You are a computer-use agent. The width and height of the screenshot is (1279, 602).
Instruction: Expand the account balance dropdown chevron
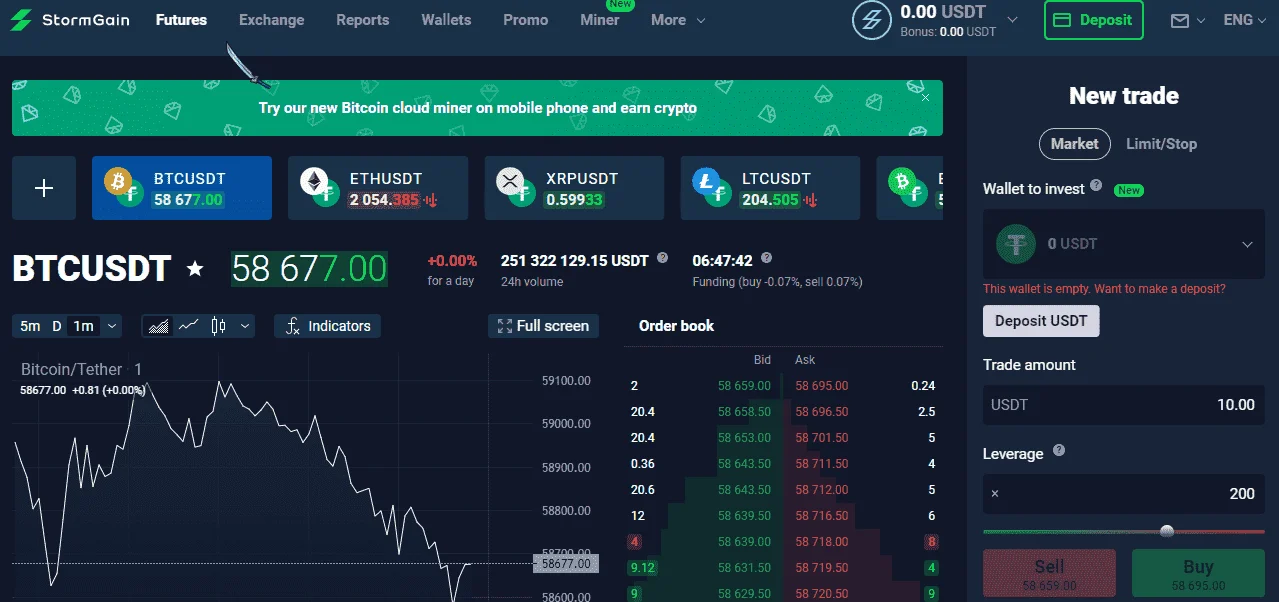click(x=1012, y=20)
